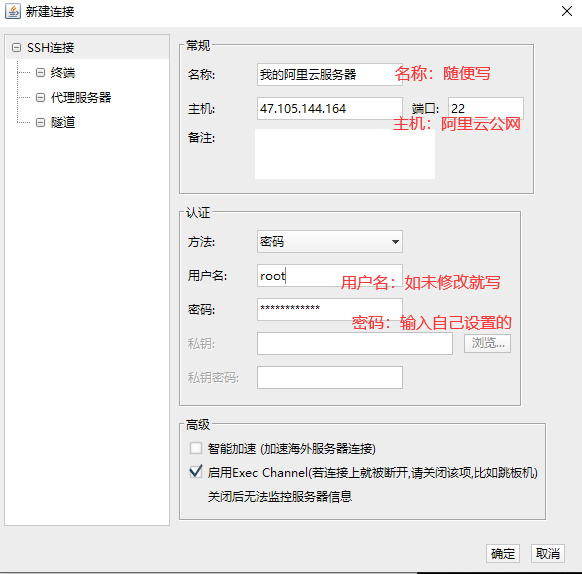This screenshot has width=582, height=574.
Task: Click the 备注 remarks text area
Action: tap(345, 154)
